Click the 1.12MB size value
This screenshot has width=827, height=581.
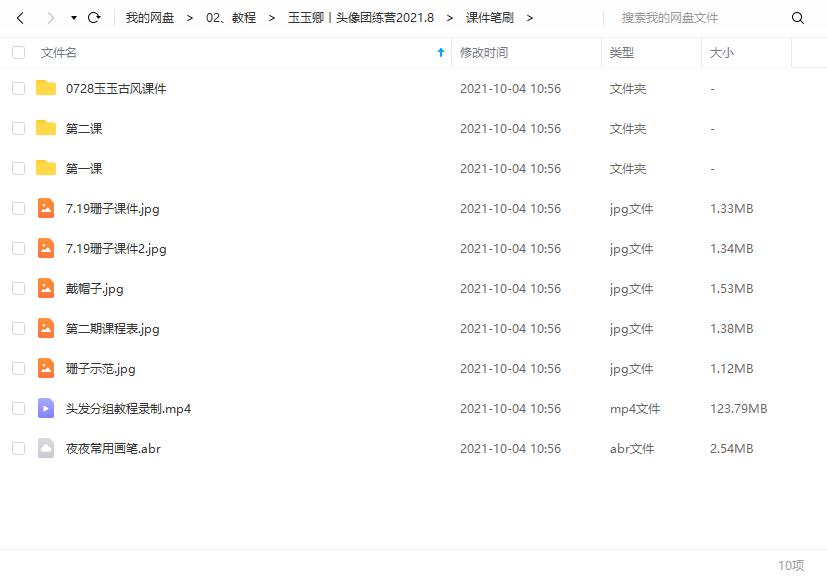click(x=732, y=369)
